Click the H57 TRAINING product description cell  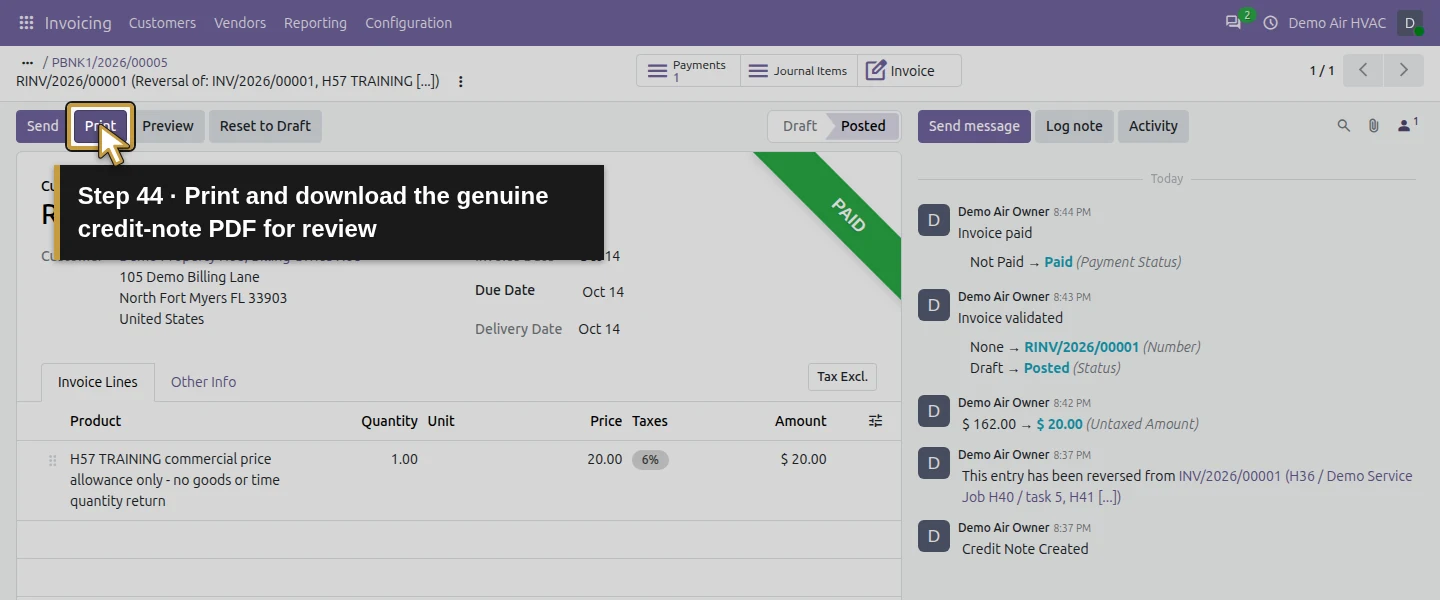(x=175, y=480)
